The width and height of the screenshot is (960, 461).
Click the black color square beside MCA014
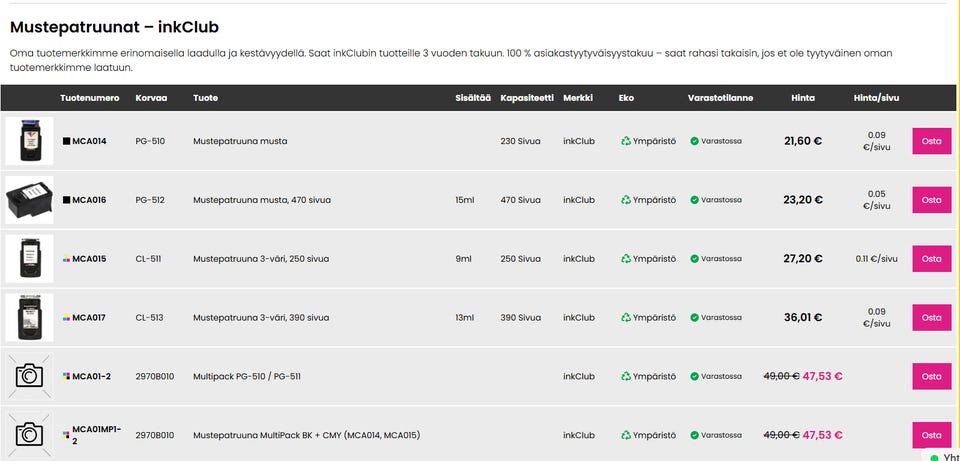66,141
